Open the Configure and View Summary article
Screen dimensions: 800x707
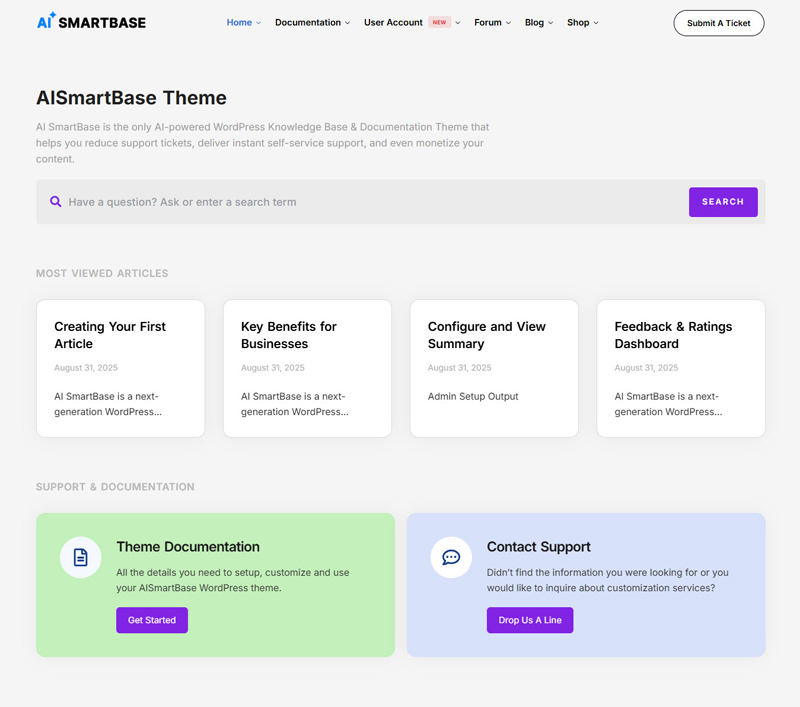[487, 335]
